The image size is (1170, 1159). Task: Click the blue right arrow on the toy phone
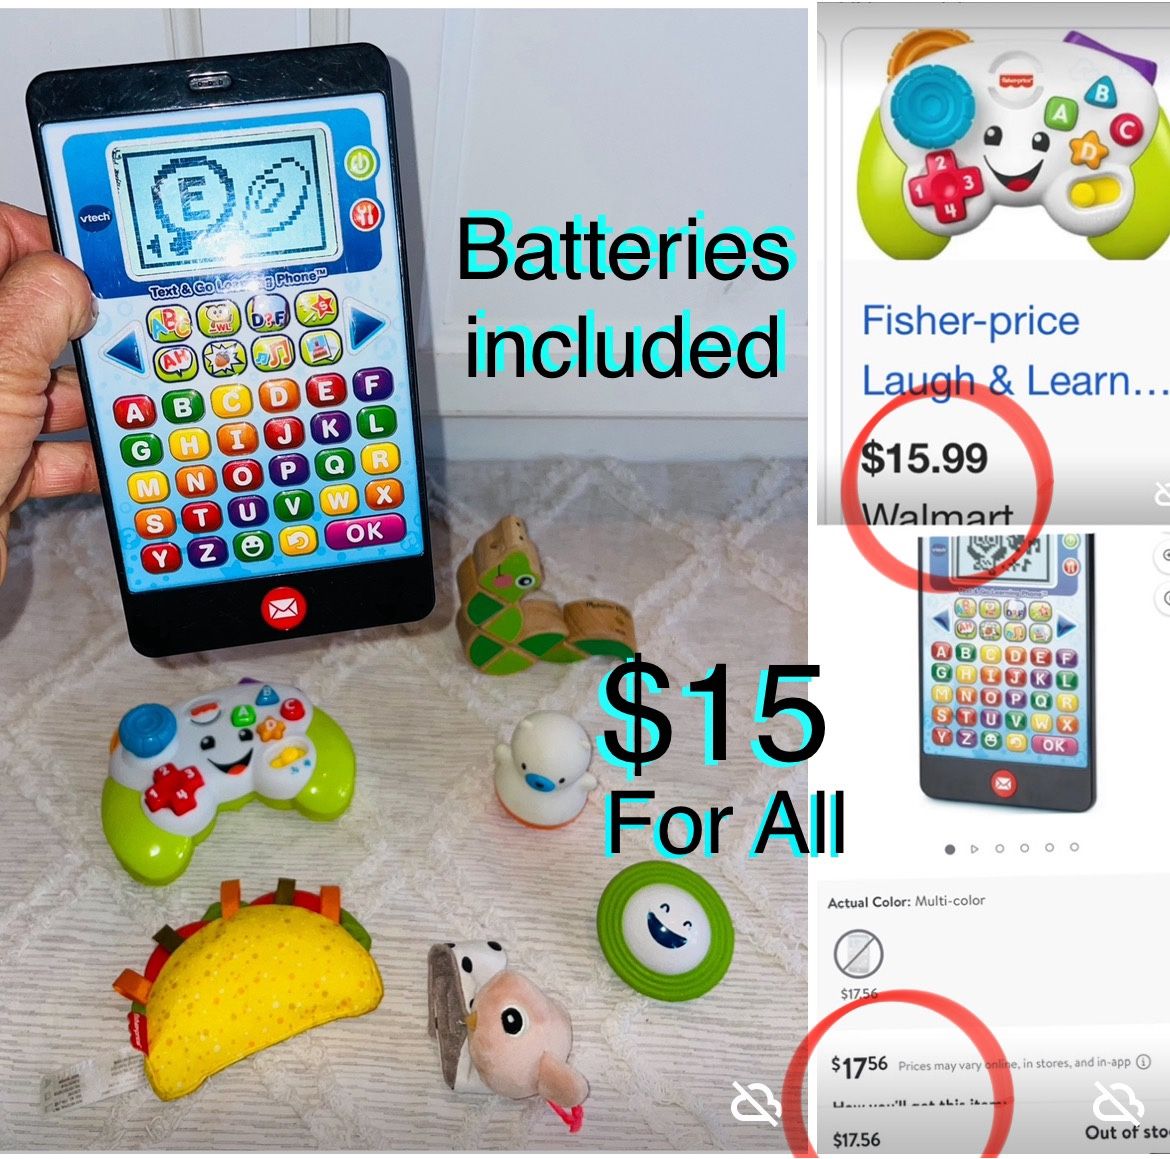click(366, 327)
